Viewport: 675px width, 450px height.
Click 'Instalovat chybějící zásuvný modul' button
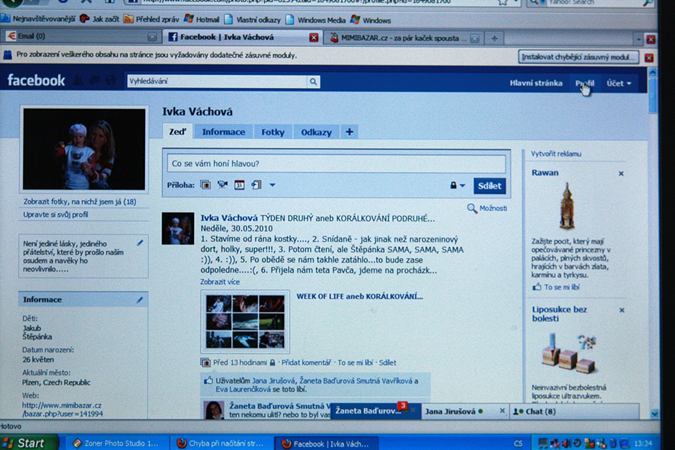point(577,57)
